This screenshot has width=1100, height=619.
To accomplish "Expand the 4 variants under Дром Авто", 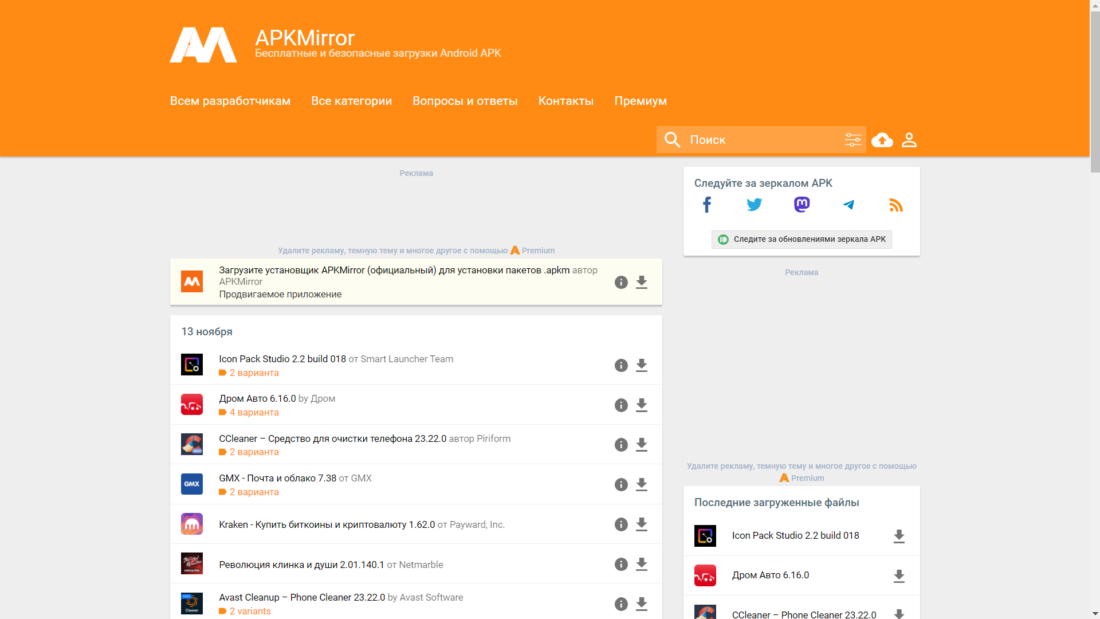I will (x=253, y=412).
